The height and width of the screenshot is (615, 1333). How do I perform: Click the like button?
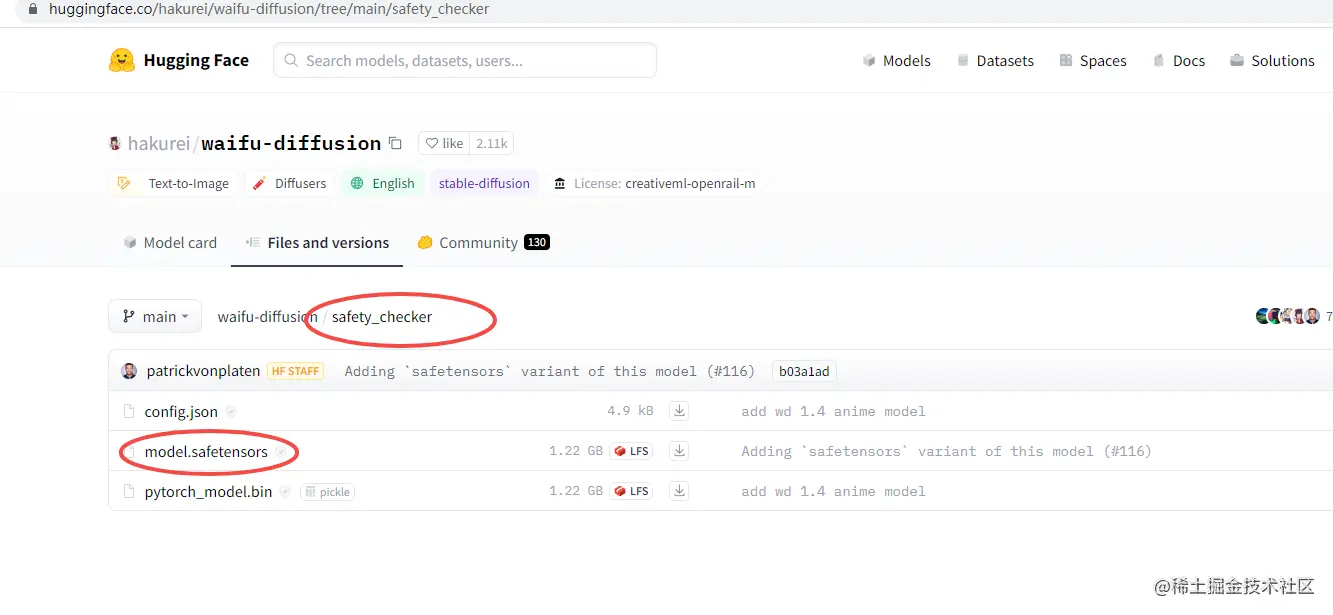tap(444, 143)
